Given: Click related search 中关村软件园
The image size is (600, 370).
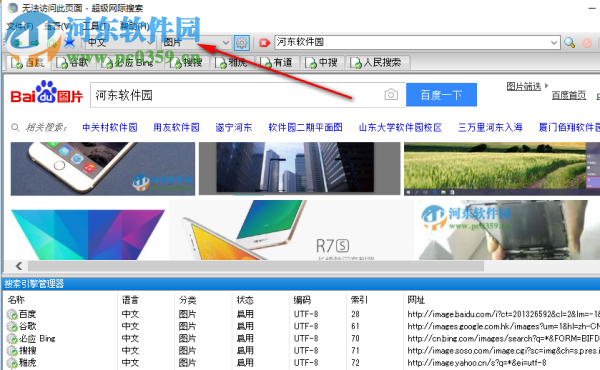Looking at the screenshot, I should pos(110,127).
